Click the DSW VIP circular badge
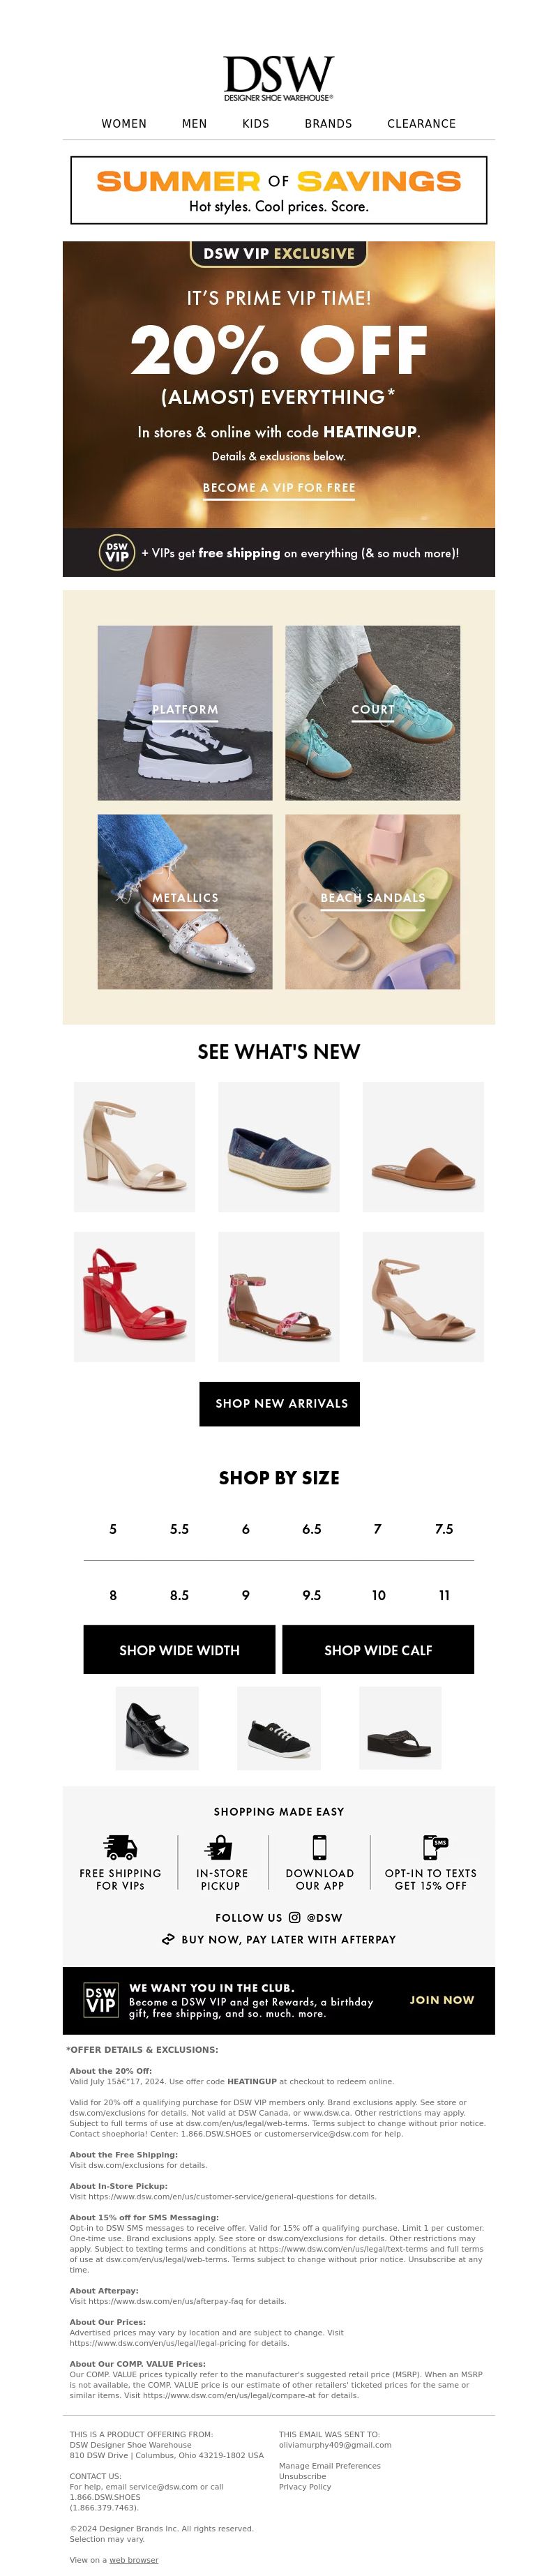Viewport: 558px width, 2576px height. click(117, 552)
